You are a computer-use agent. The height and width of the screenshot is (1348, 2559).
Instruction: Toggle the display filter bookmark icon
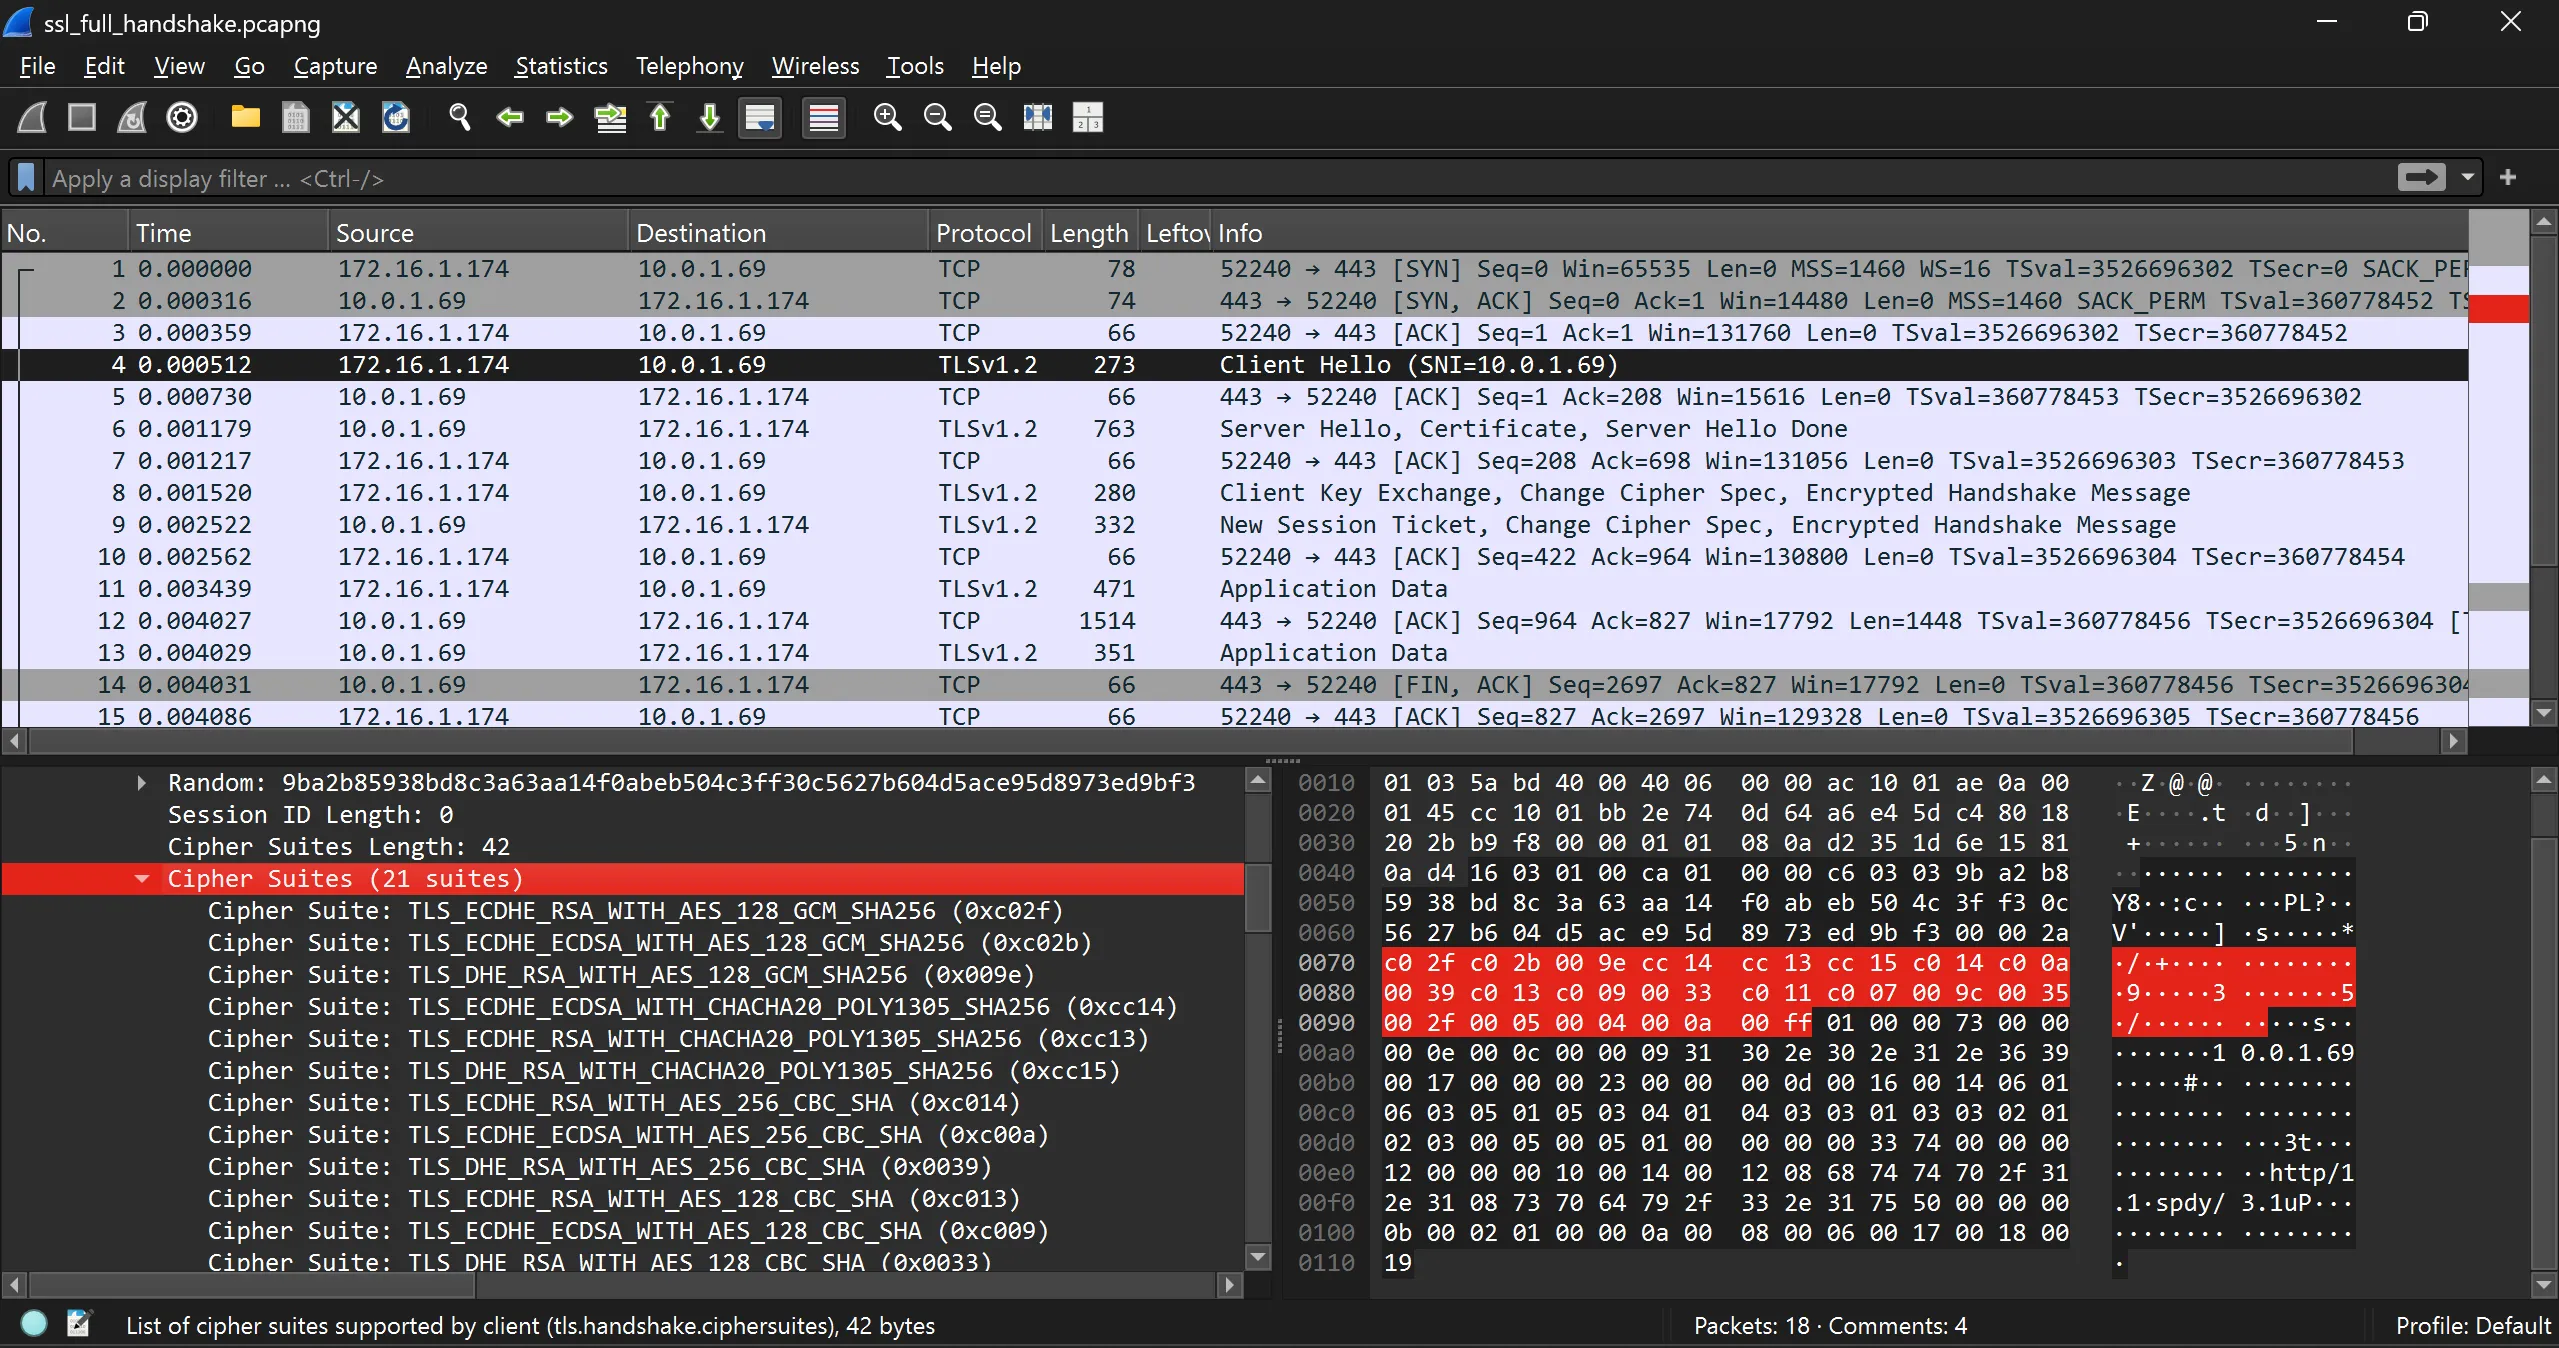[x=26, y=178]
